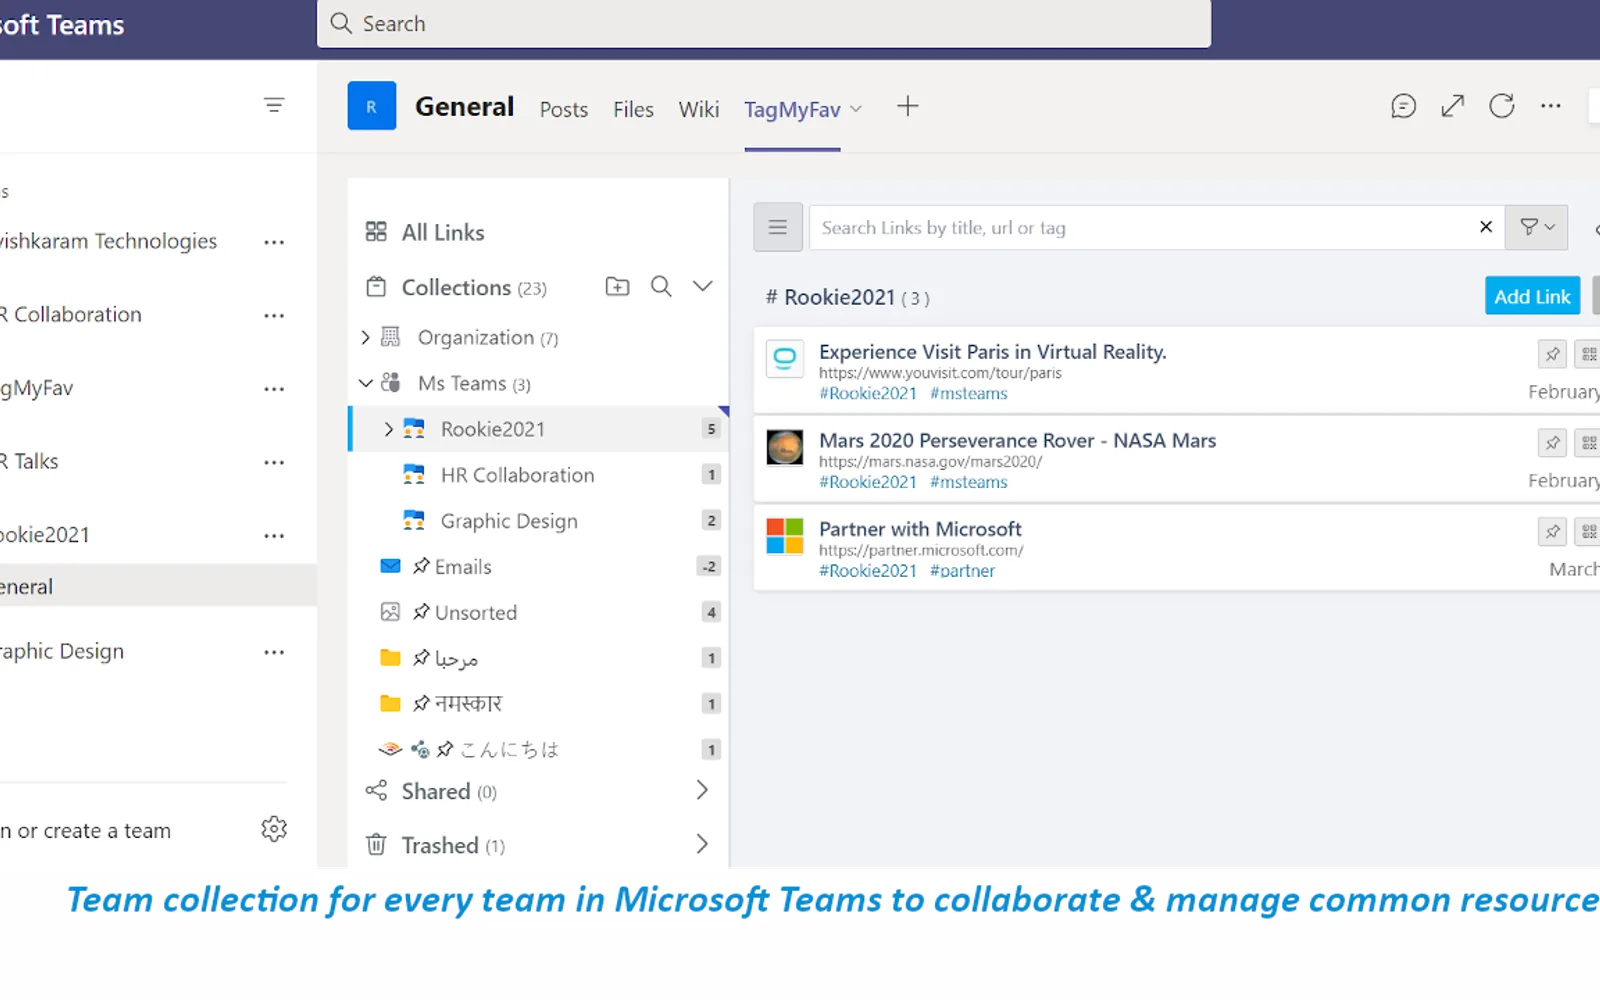Collapse the Collections section chevron

[703, 287]
